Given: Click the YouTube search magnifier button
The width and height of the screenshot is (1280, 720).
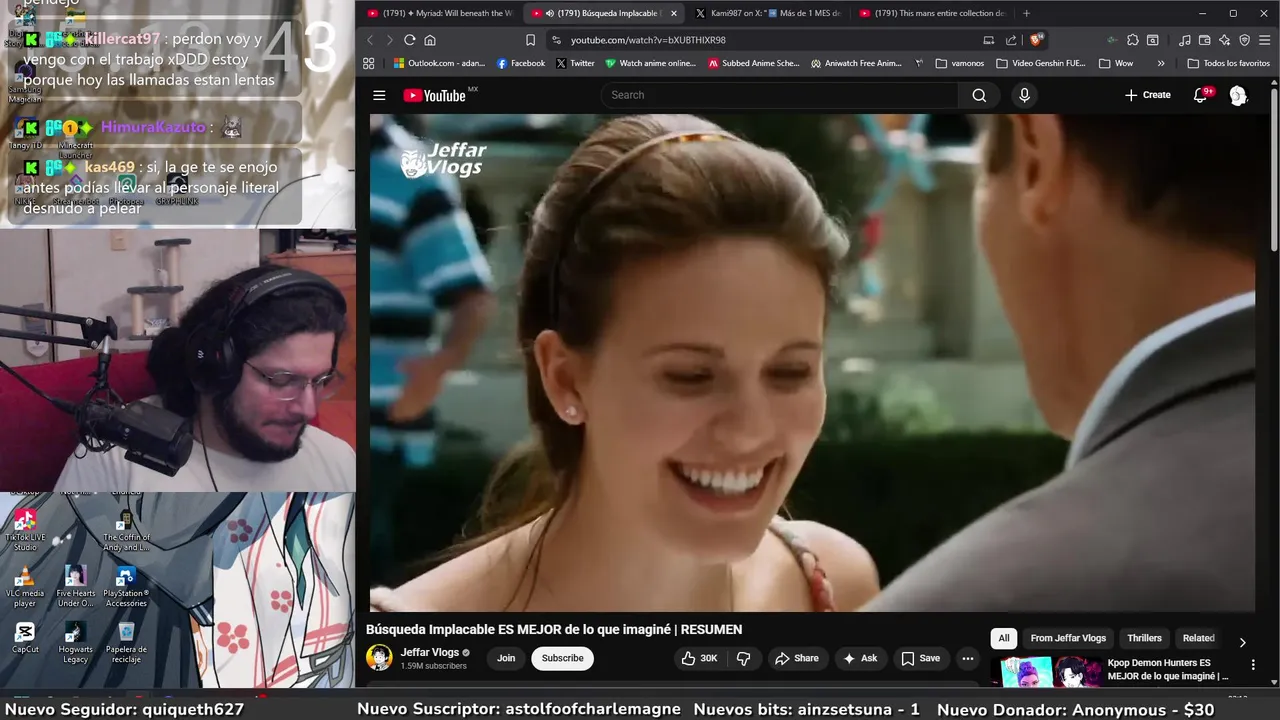Looking at the screenshot, I should coord(979,95).
